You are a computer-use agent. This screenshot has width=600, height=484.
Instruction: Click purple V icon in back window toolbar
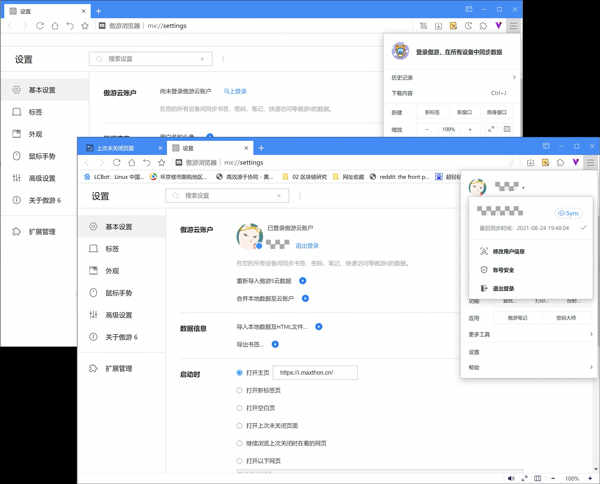(498, 26)
